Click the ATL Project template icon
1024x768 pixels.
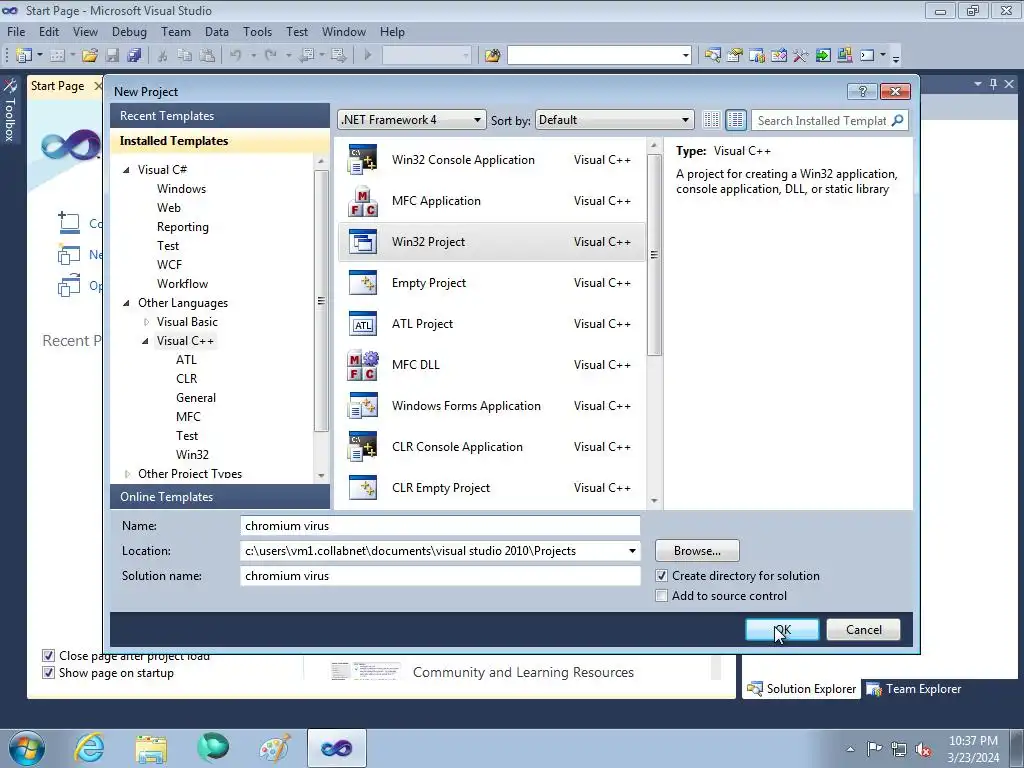click(x=362, y=324)
